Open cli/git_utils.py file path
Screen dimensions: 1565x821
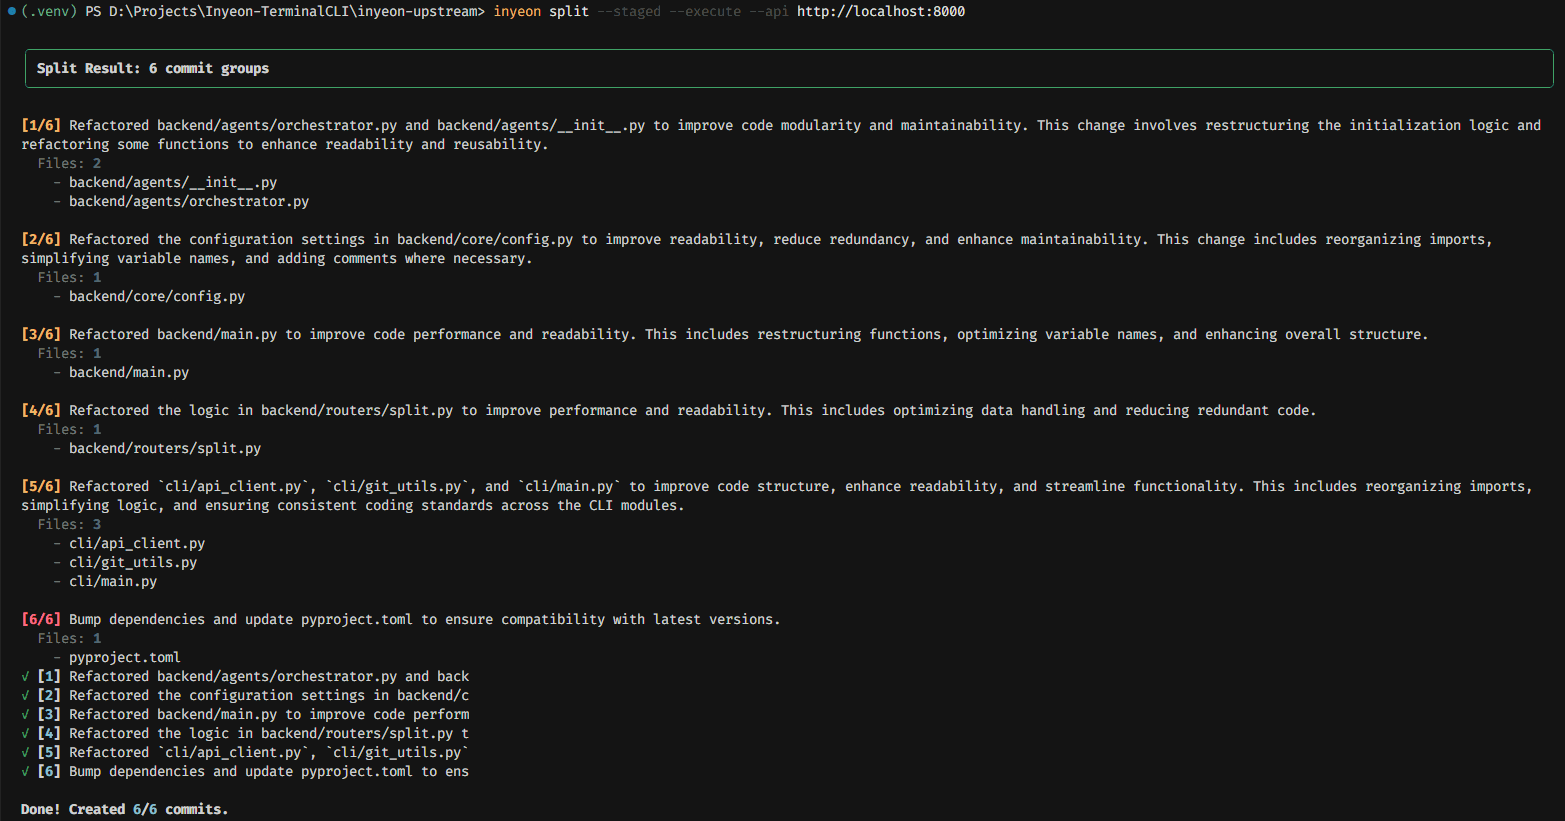133,562
